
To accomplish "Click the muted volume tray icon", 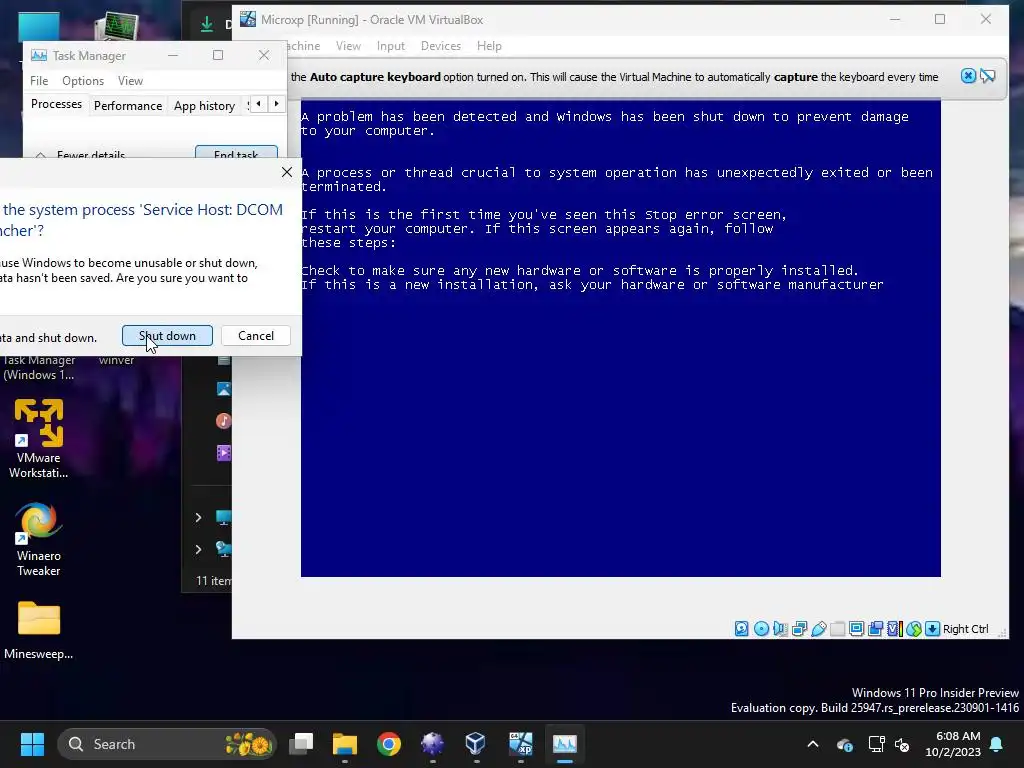I will point(903,744).
